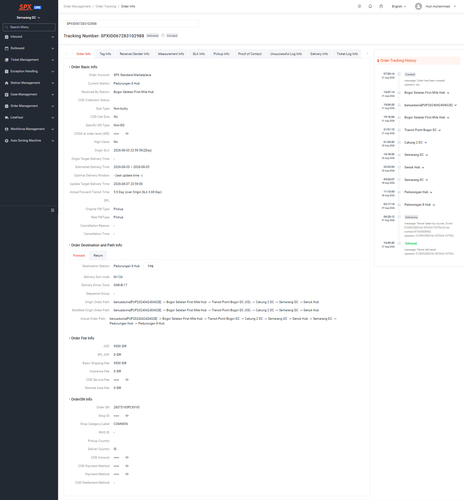This screenshot has width=464, height=500.
Task: Click the green Delivered status tag
Action: [x=411, y=243]
